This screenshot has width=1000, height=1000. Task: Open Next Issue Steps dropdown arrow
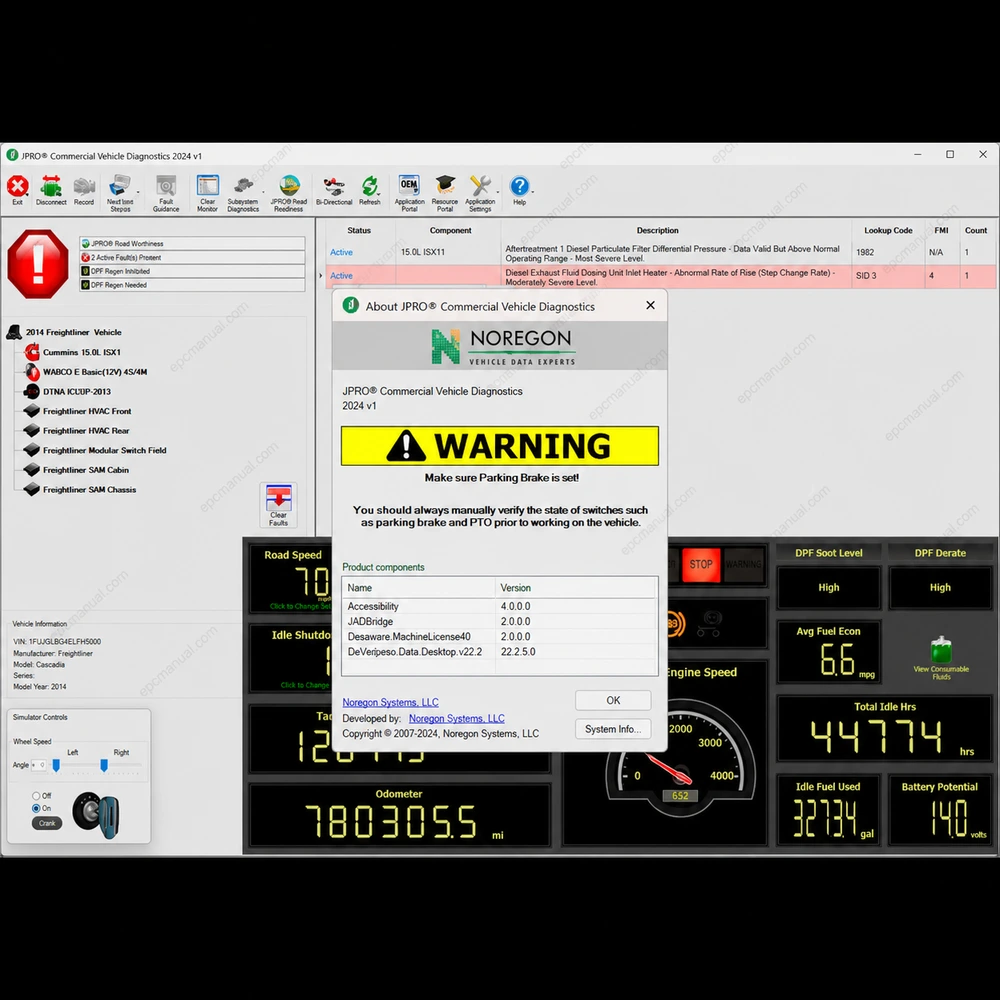(x=138, y=191)
